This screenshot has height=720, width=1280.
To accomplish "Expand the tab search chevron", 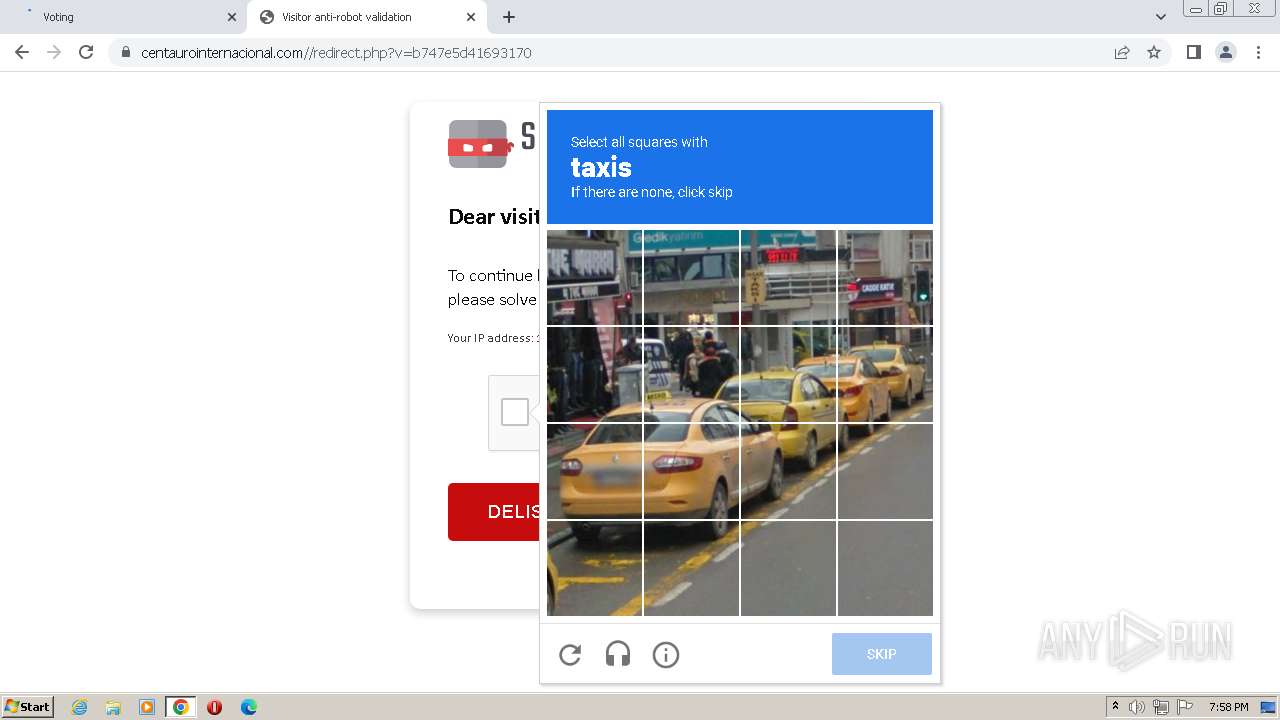I will 1160,17.
